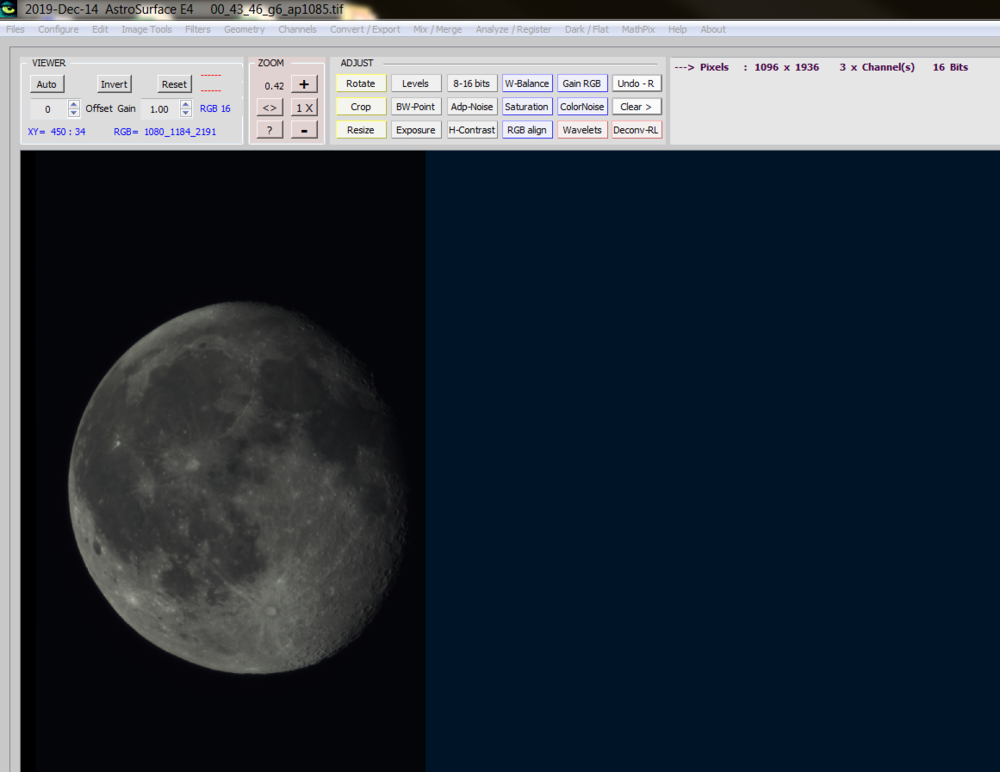Click the Deconv-RL button
This screenshot has width=1000, height=772.
pyautogui.click(x=636, y=130)
